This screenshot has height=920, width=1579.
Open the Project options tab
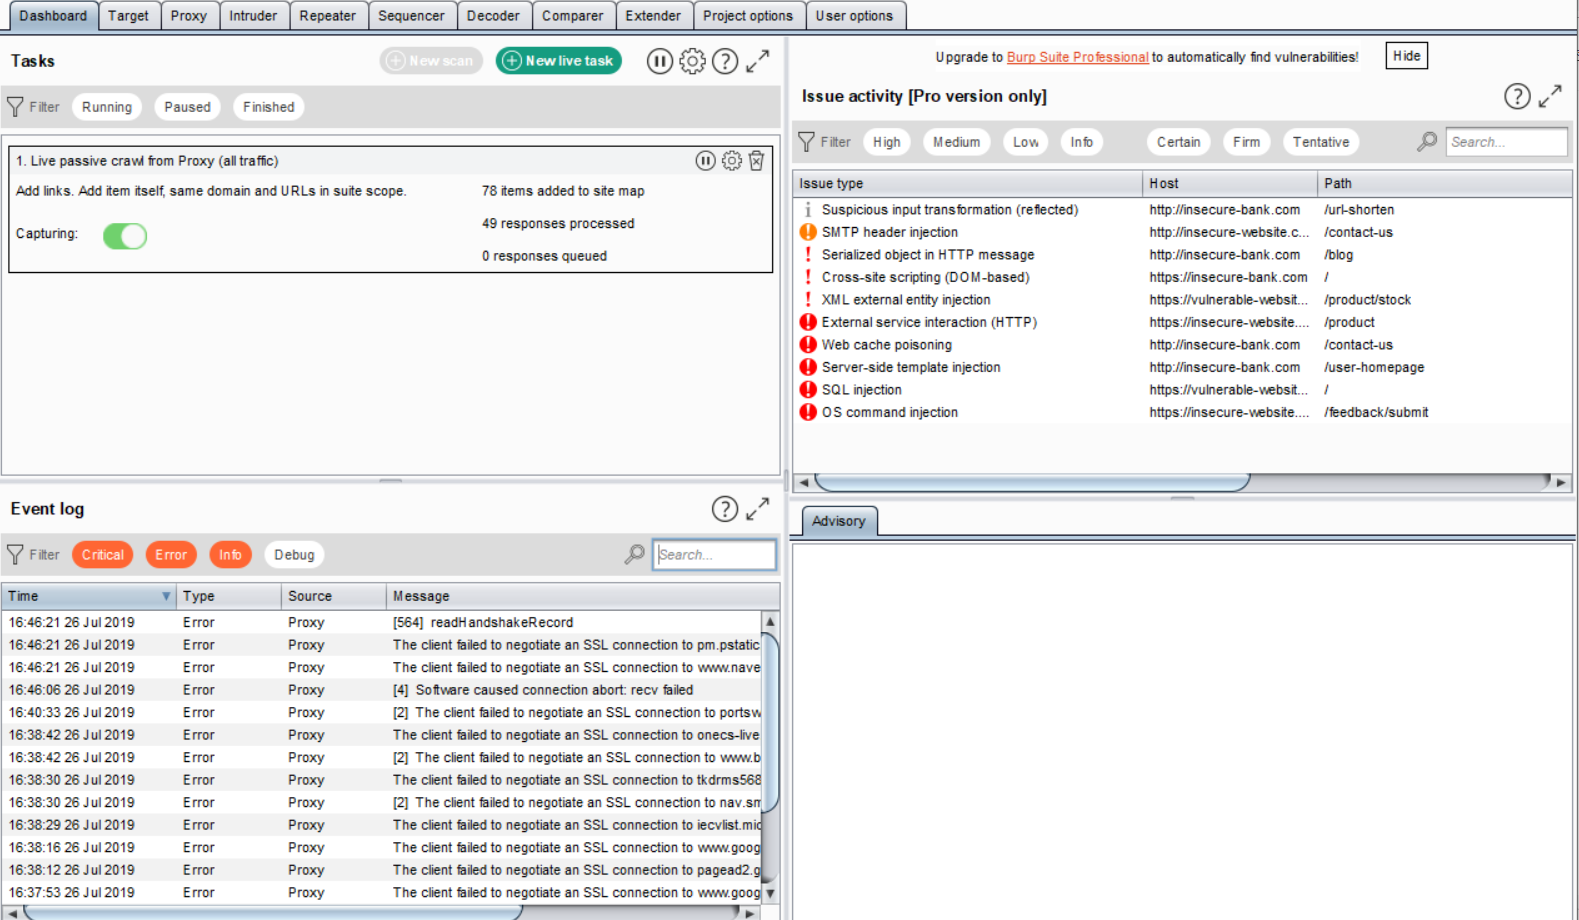[x=748, y=16]
